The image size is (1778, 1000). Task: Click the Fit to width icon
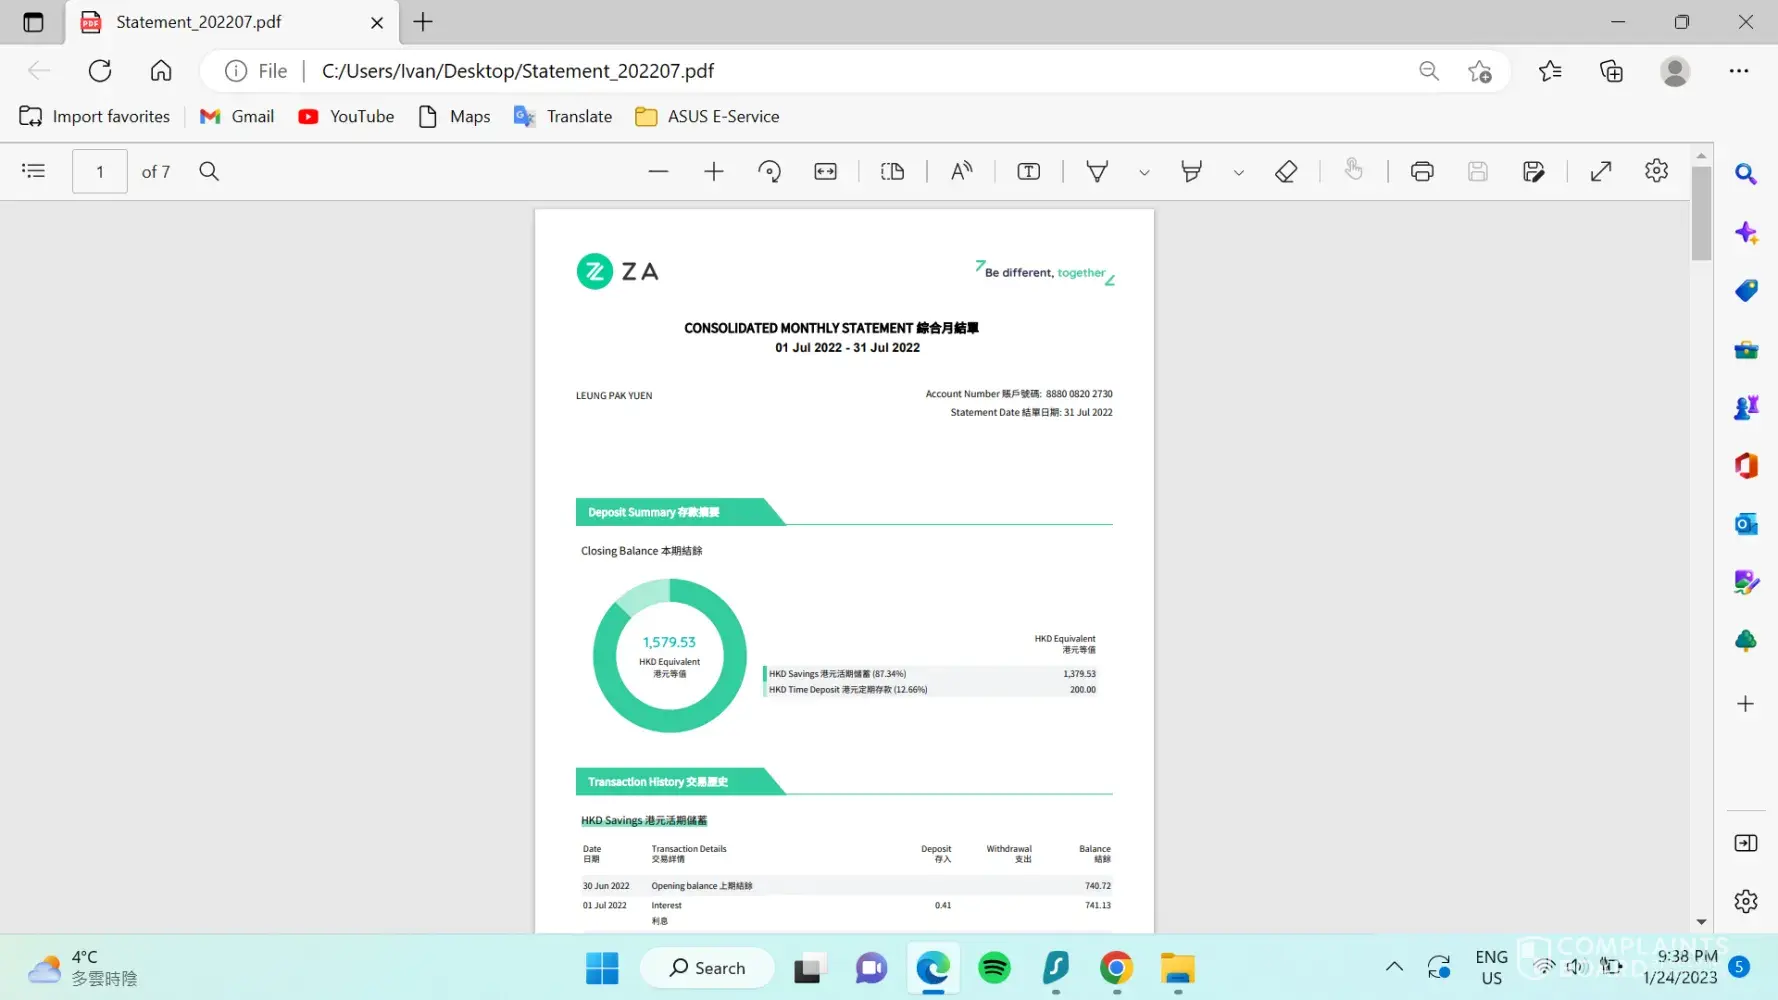point(825,171)
